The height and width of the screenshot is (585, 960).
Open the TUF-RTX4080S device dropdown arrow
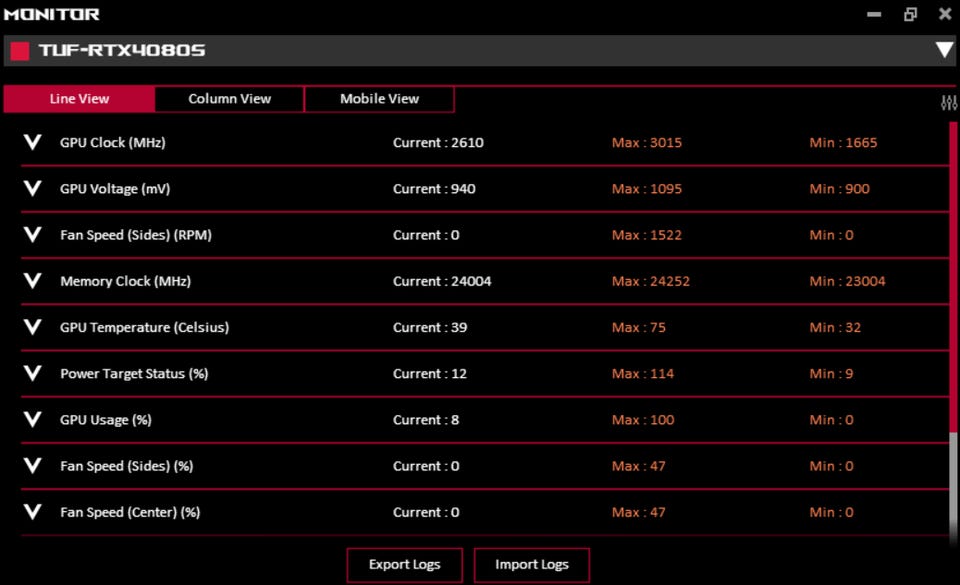point(944,50)
